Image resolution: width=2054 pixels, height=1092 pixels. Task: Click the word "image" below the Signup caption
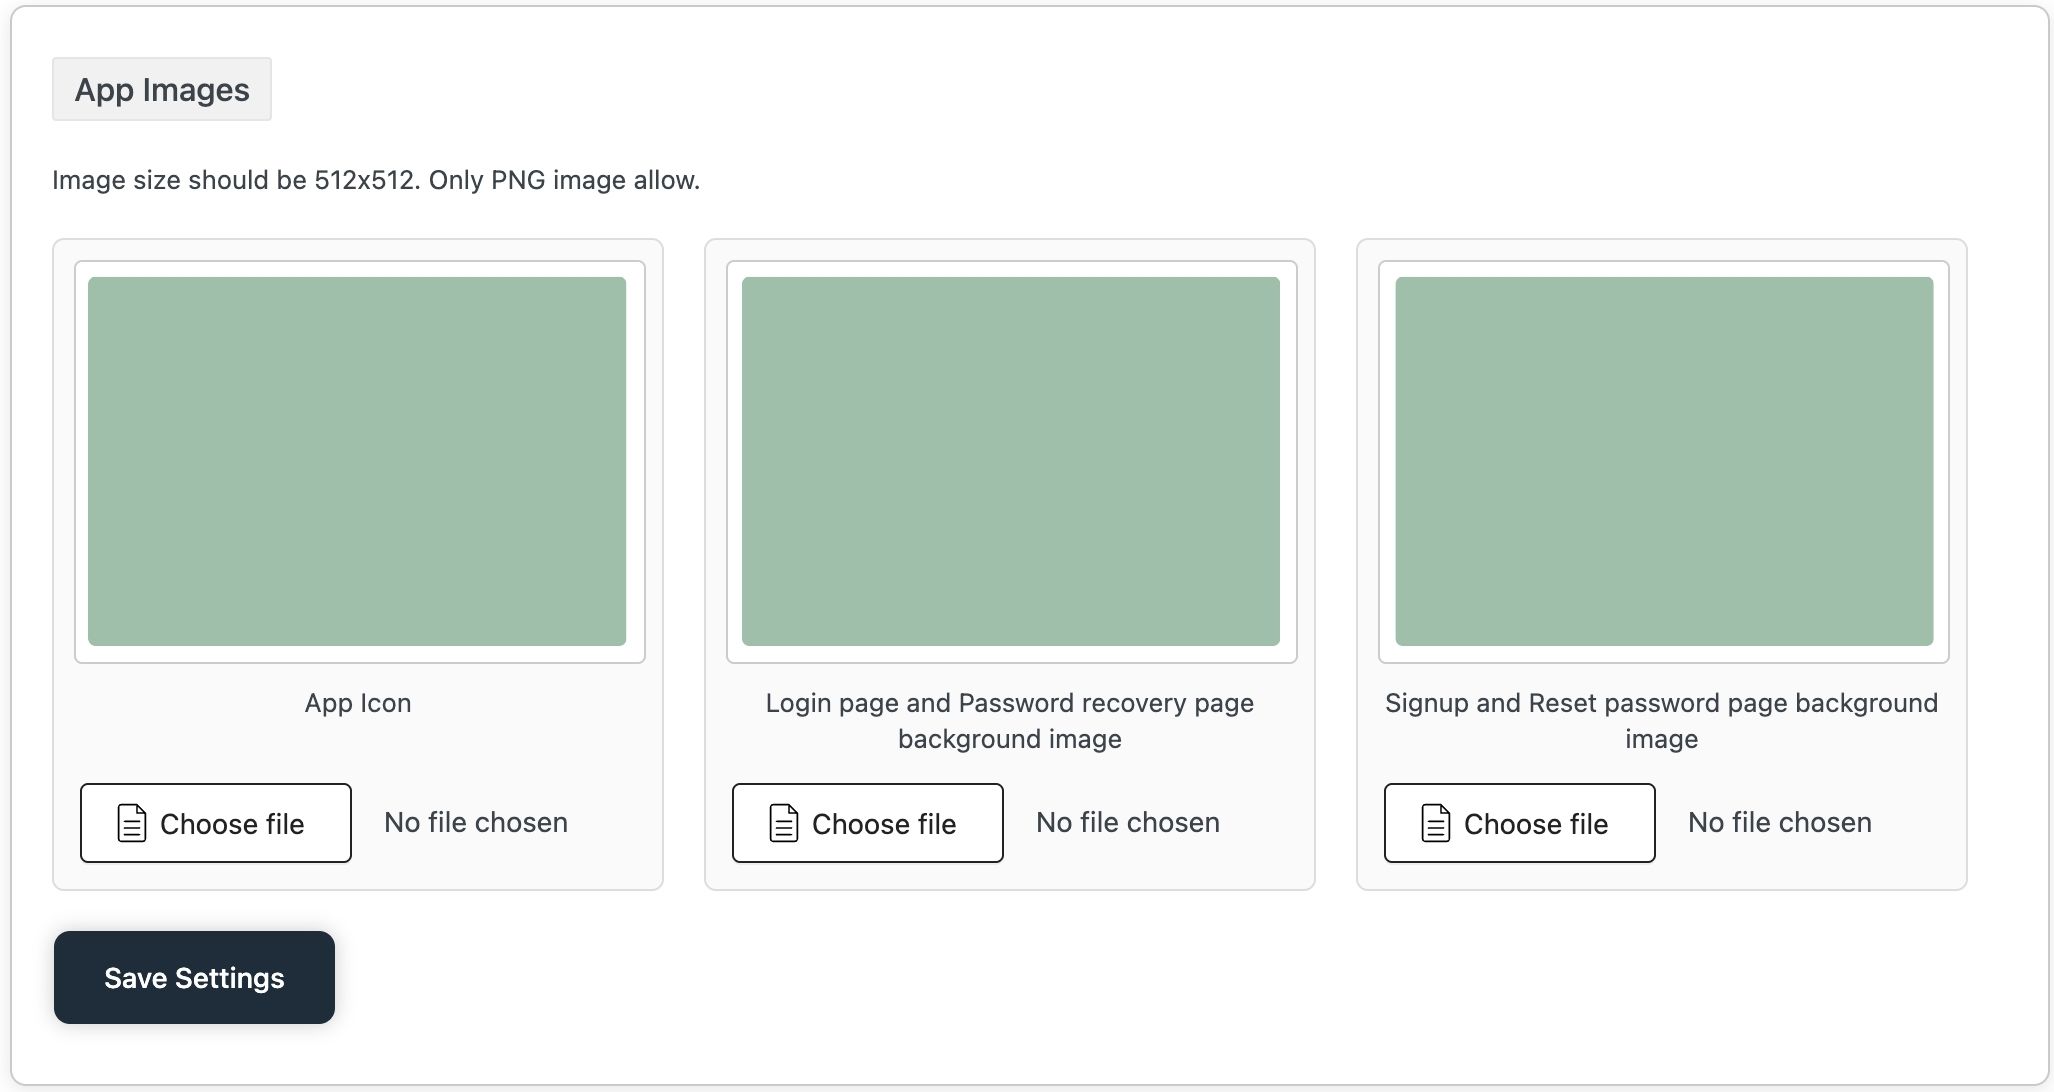pyautogui.click(x=1661, y=739)
